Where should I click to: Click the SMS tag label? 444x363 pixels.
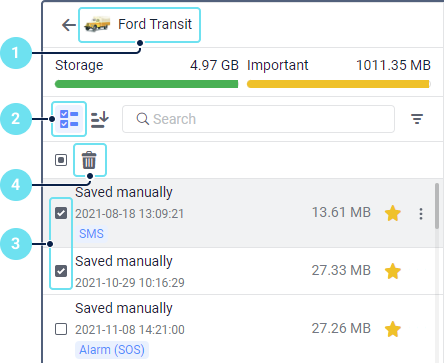91,233
